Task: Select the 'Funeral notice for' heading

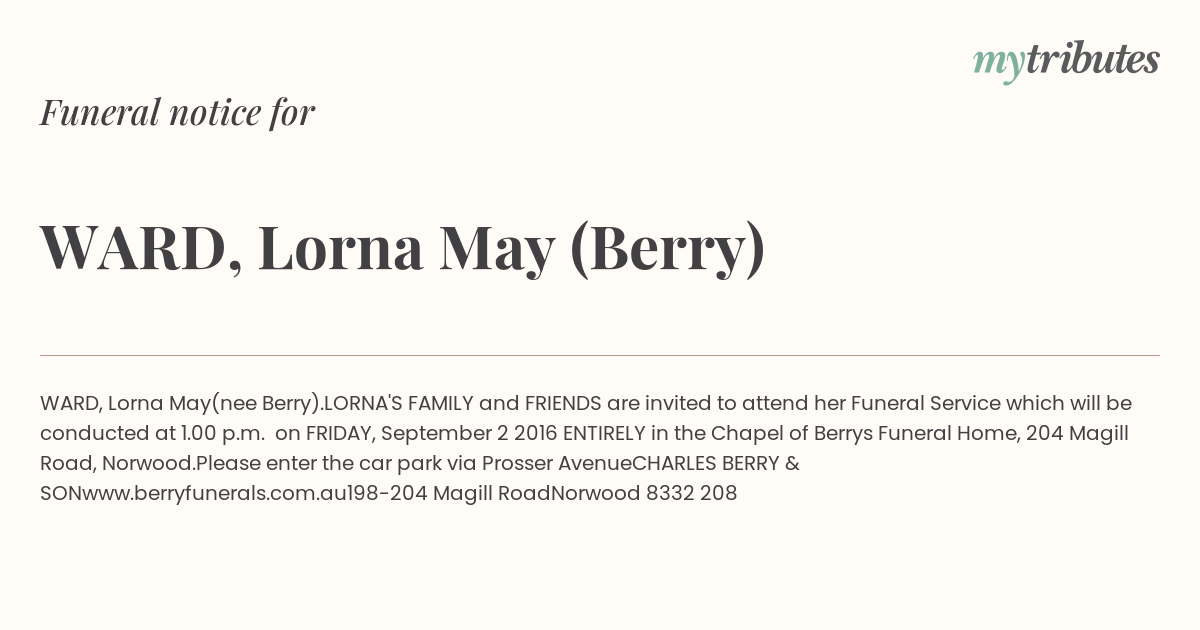Action: coord(177,112)
